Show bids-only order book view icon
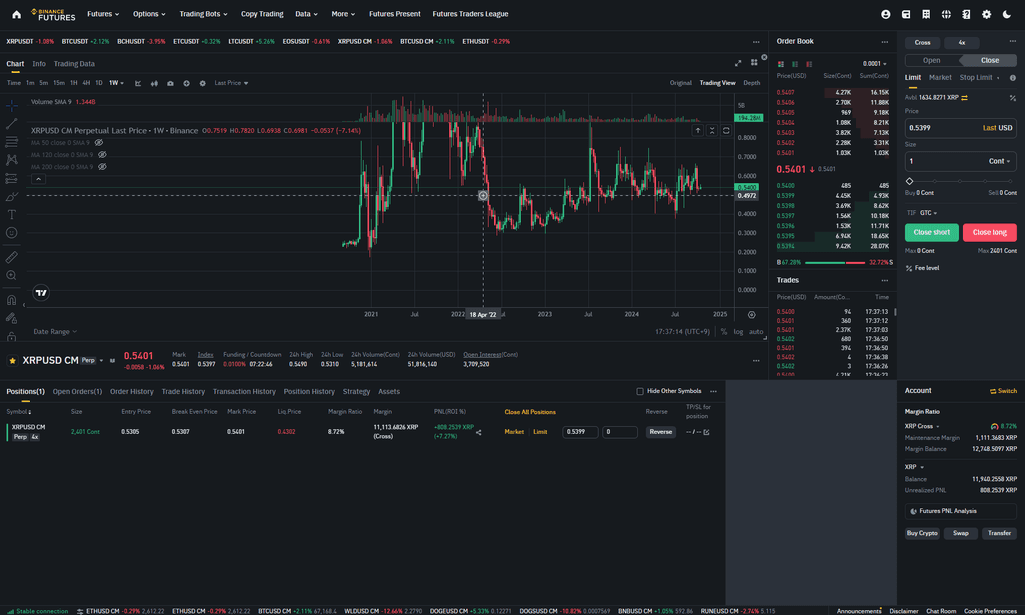Screen dimensions: 1025x615 [x=795, y=64]
